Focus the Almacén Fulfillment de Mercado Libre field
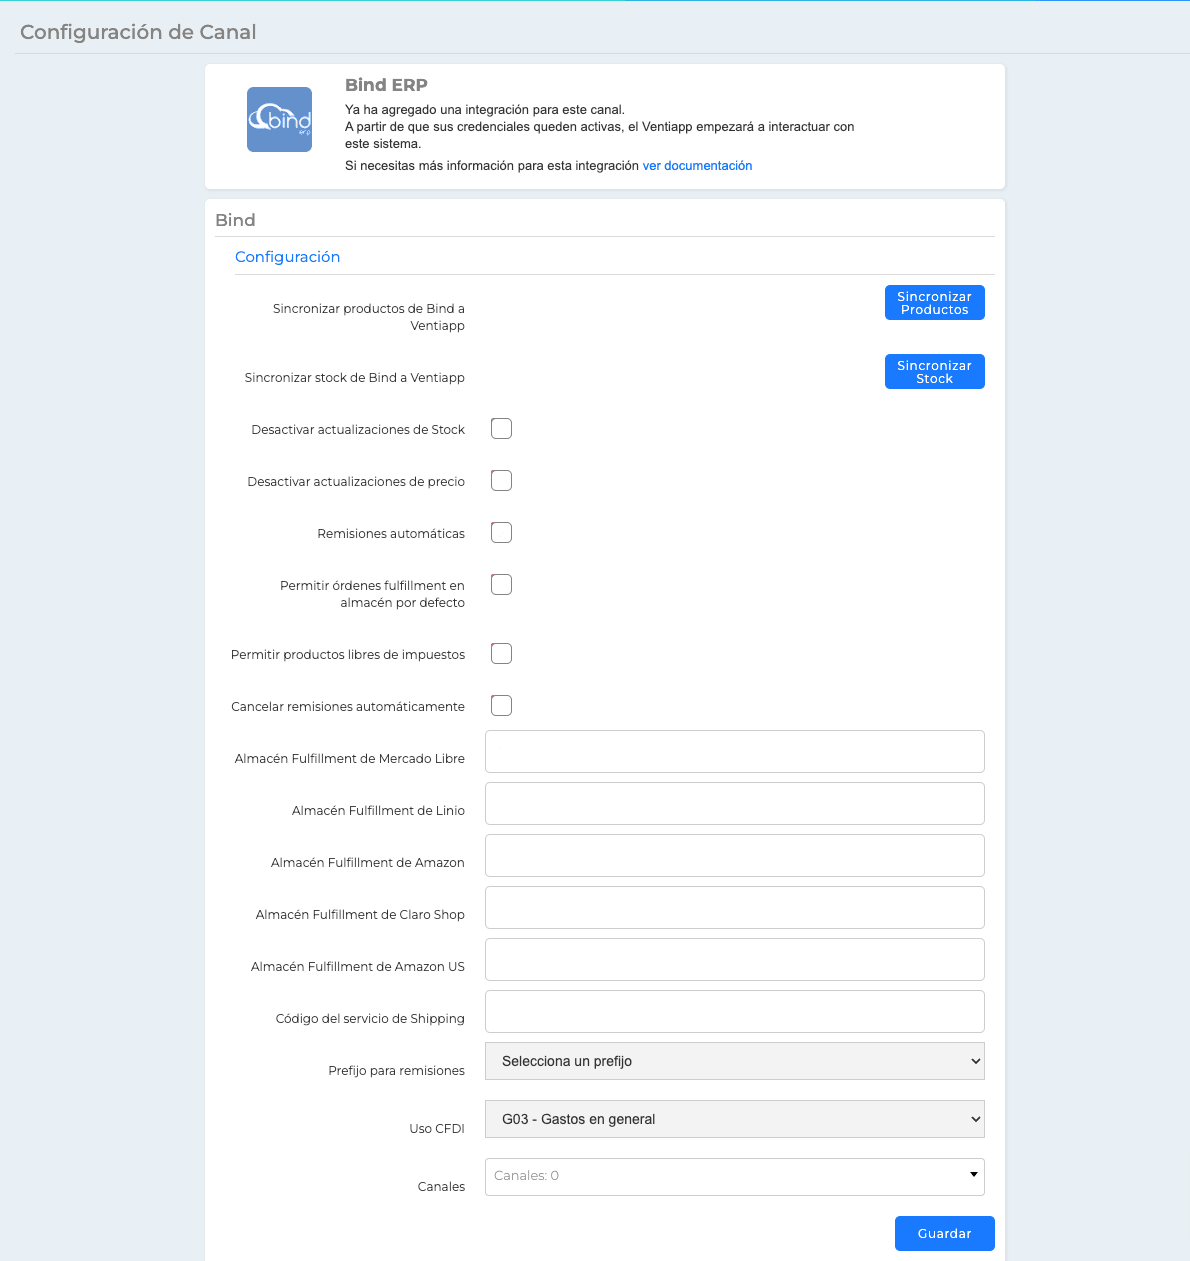 point(734,751)
